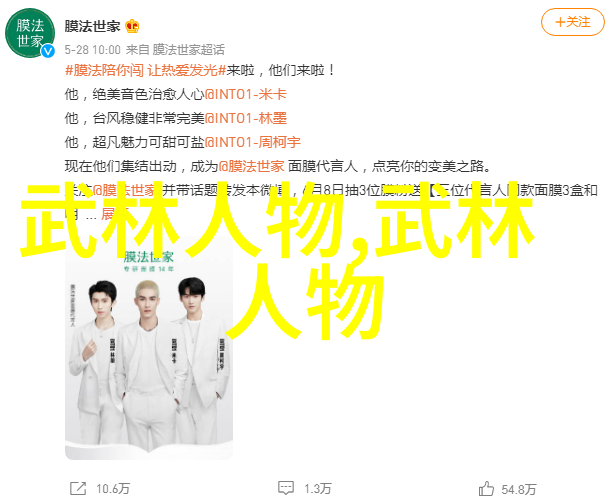
Task: Click the repost count 10.6万
Action: click(113, 489)
